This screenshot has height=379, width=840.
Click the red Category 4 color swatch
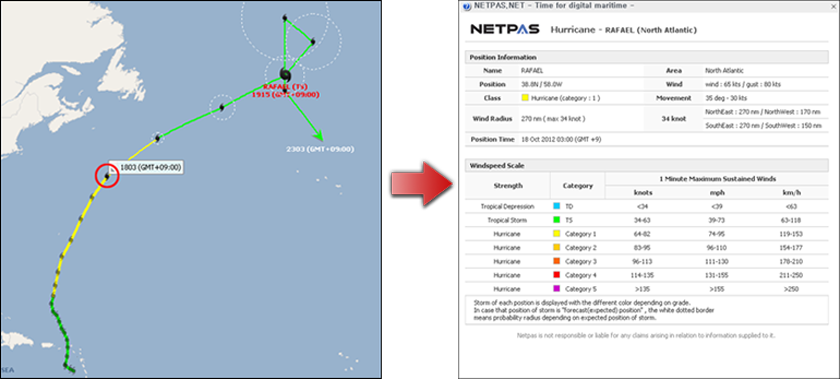(x=557, y=275)
